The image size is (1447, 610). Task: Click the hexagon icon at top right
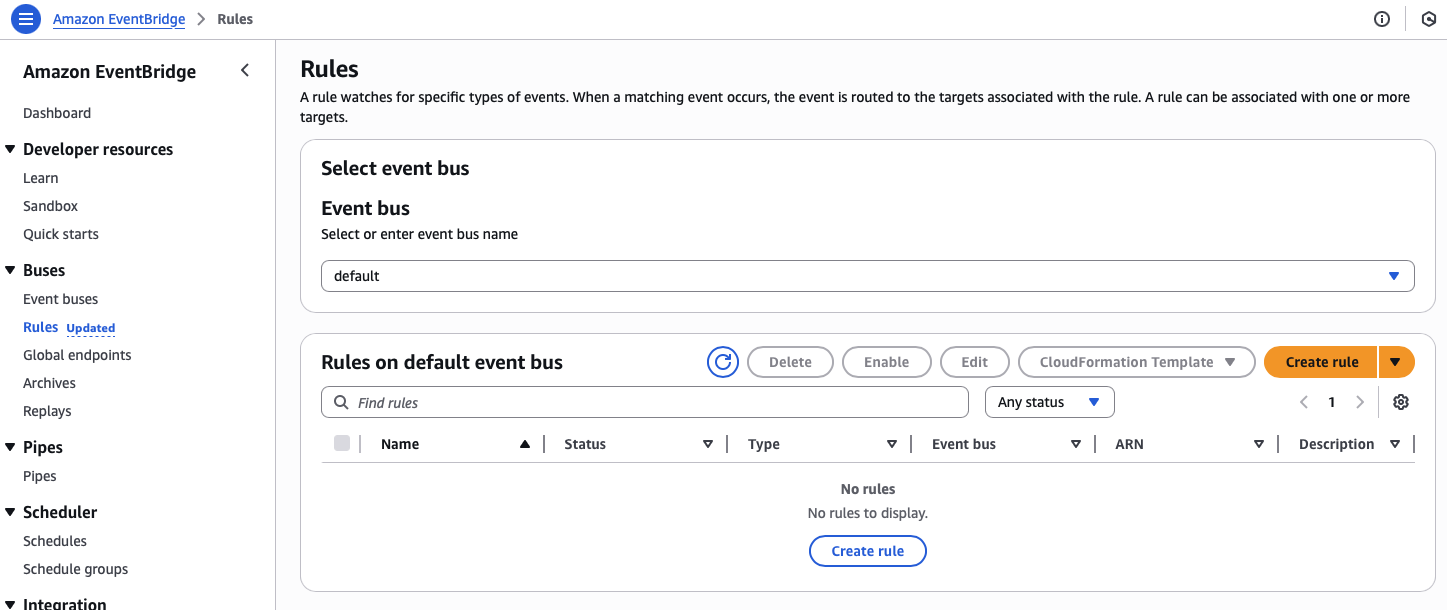(x=1428, y=19)
